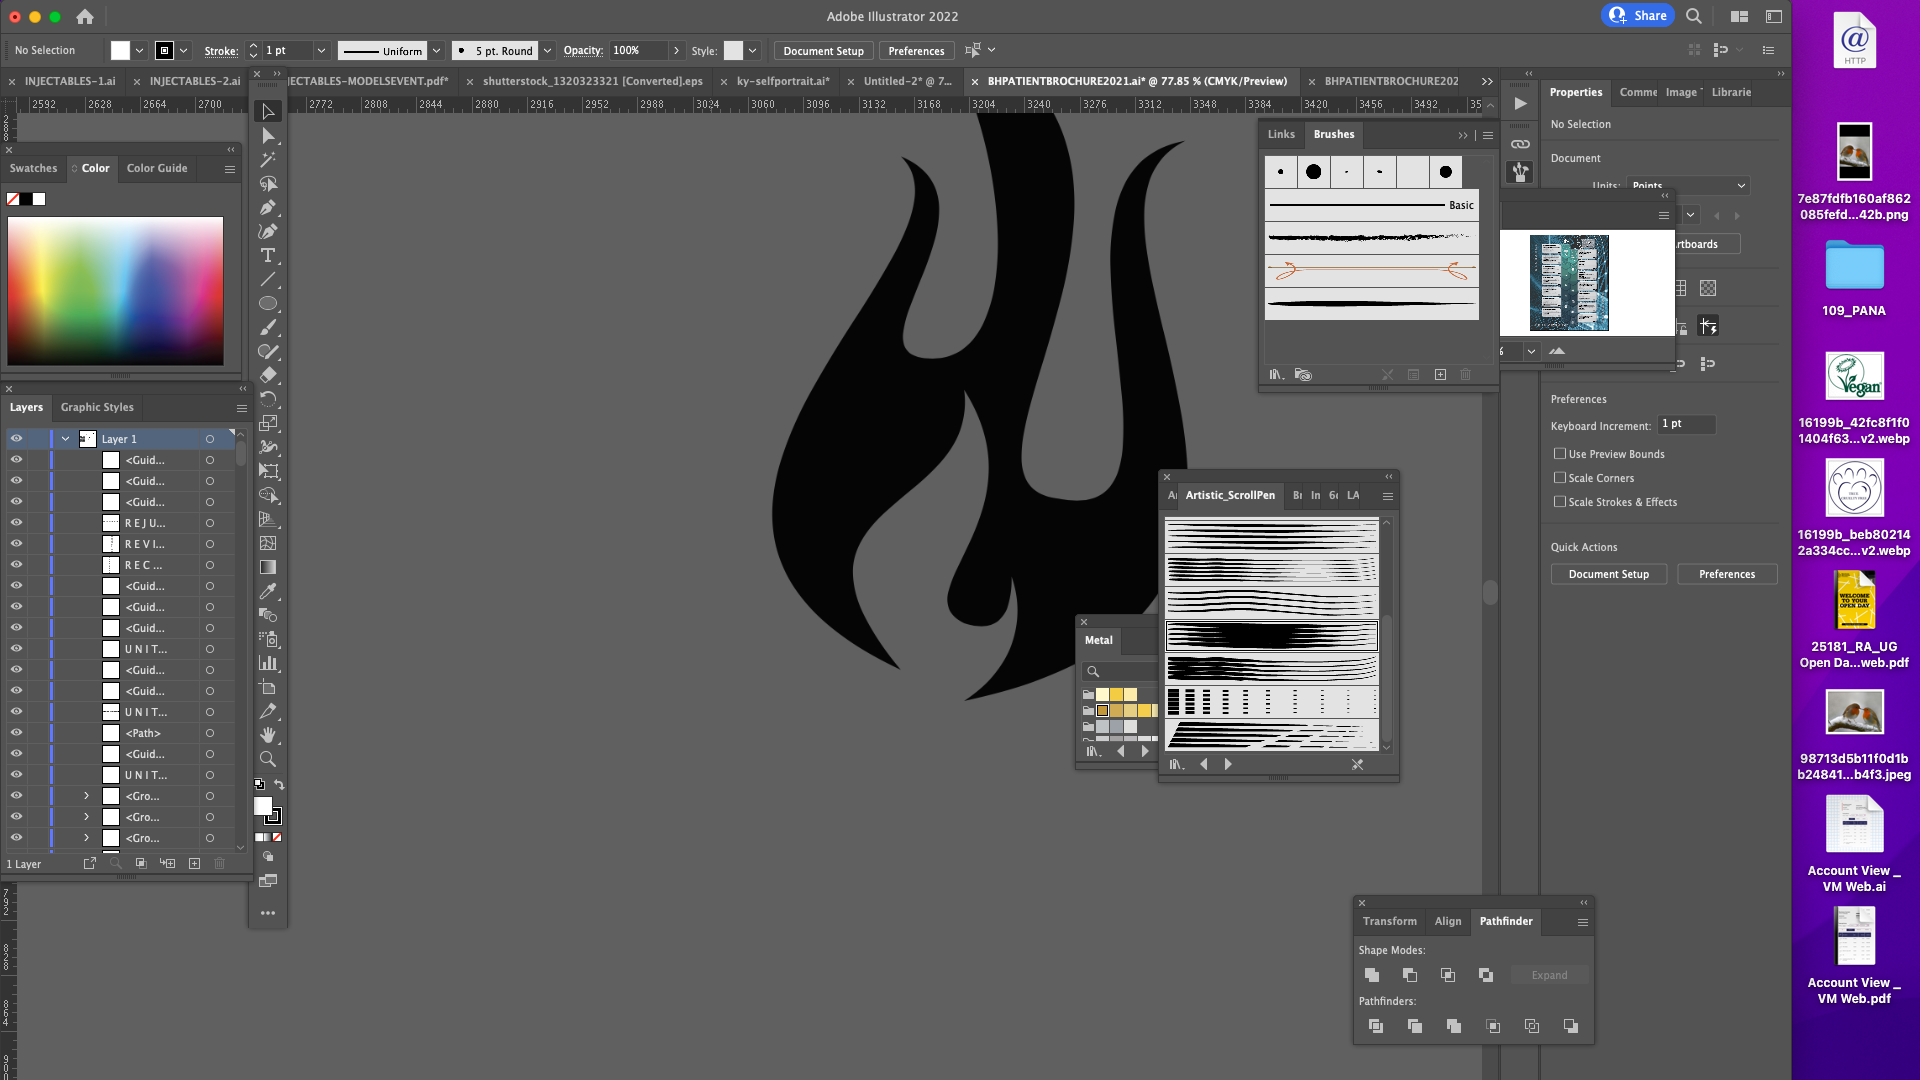The height and width of the screenshot is (1080, 1920).
Task: Select the Eyedropper tool
Action: coord(268,592)
